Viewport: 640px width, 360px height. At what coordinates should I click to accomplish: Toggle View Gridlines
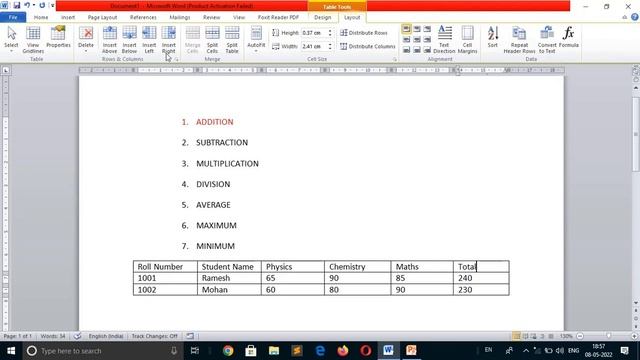33,39
